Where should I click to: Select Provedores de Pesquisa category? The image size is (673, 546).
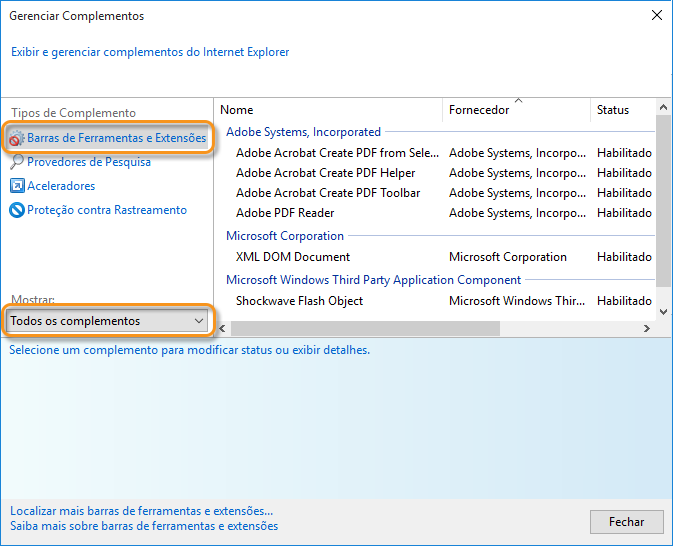click(x=89, y=162)
